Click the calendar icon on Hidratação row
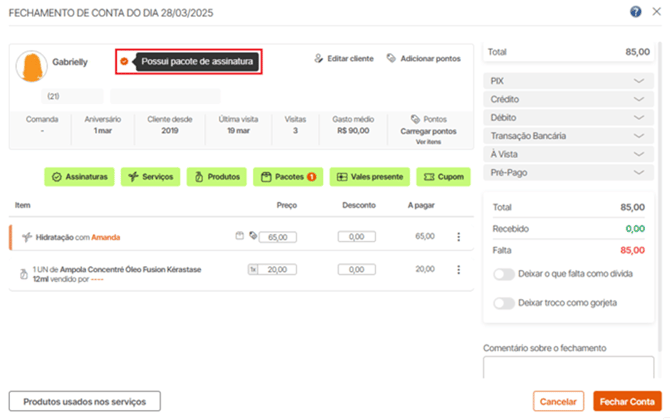The height and width of the screenshot is (420, 670). click(239, 237)
